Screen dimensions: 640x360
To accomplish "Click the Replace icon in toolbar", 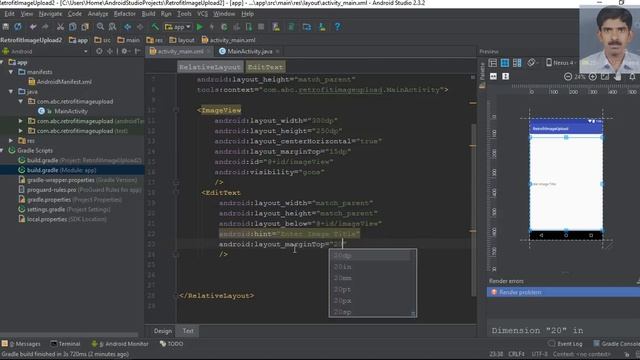I will click(112, 27).
